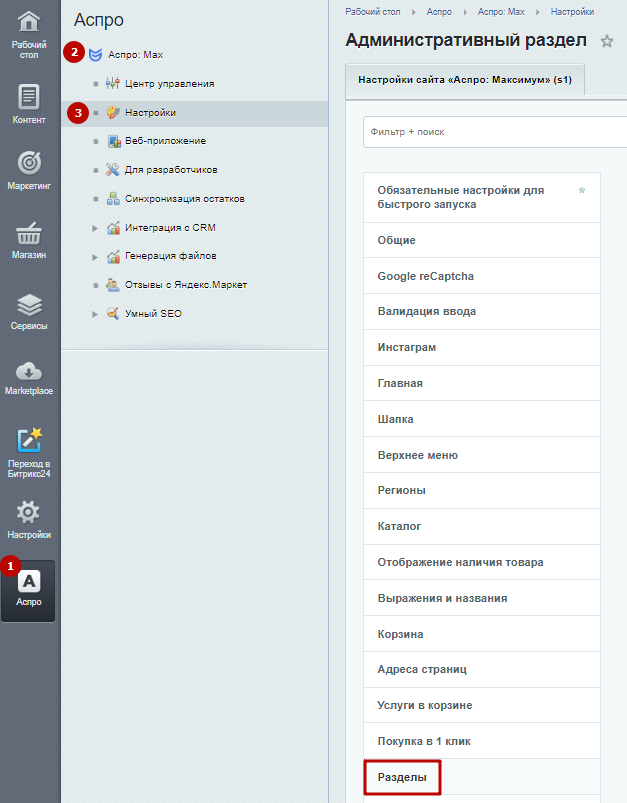
Task: Add page to favorites with star icon
Action: (607, 41)
